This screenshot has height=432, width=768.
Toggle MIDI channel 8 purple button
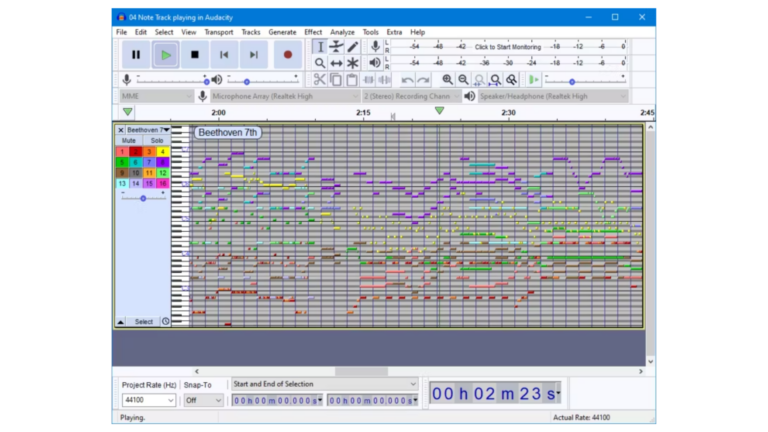click(x=163, y=162)
